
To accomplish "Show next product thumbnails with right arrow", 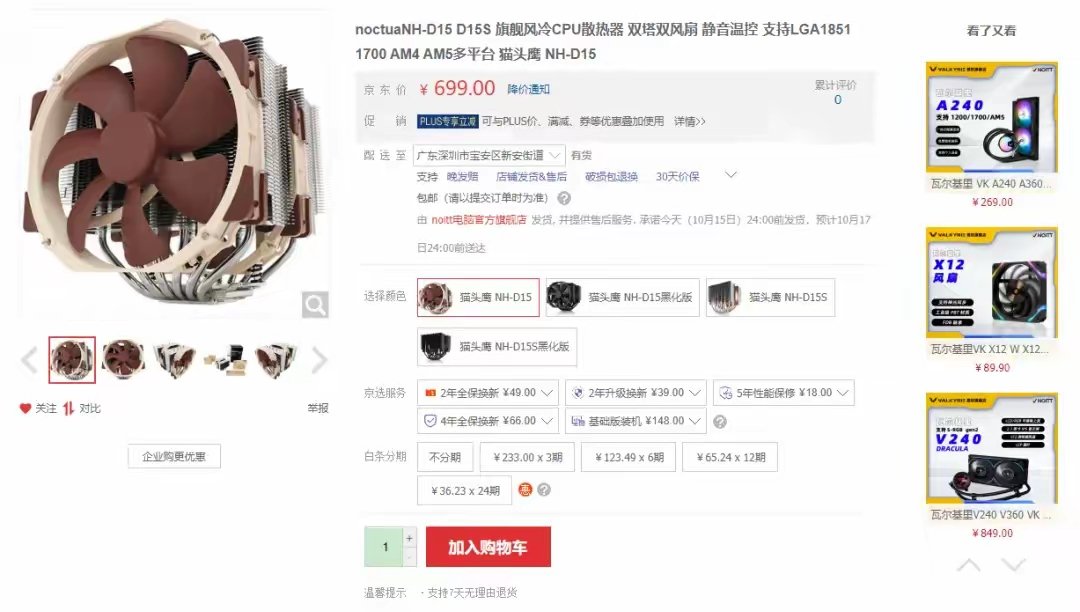I will (319, 360).
